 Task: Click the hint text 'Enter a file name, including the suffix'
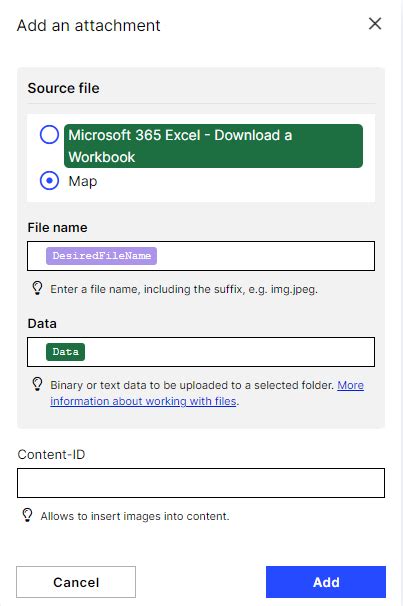point(184,289)
